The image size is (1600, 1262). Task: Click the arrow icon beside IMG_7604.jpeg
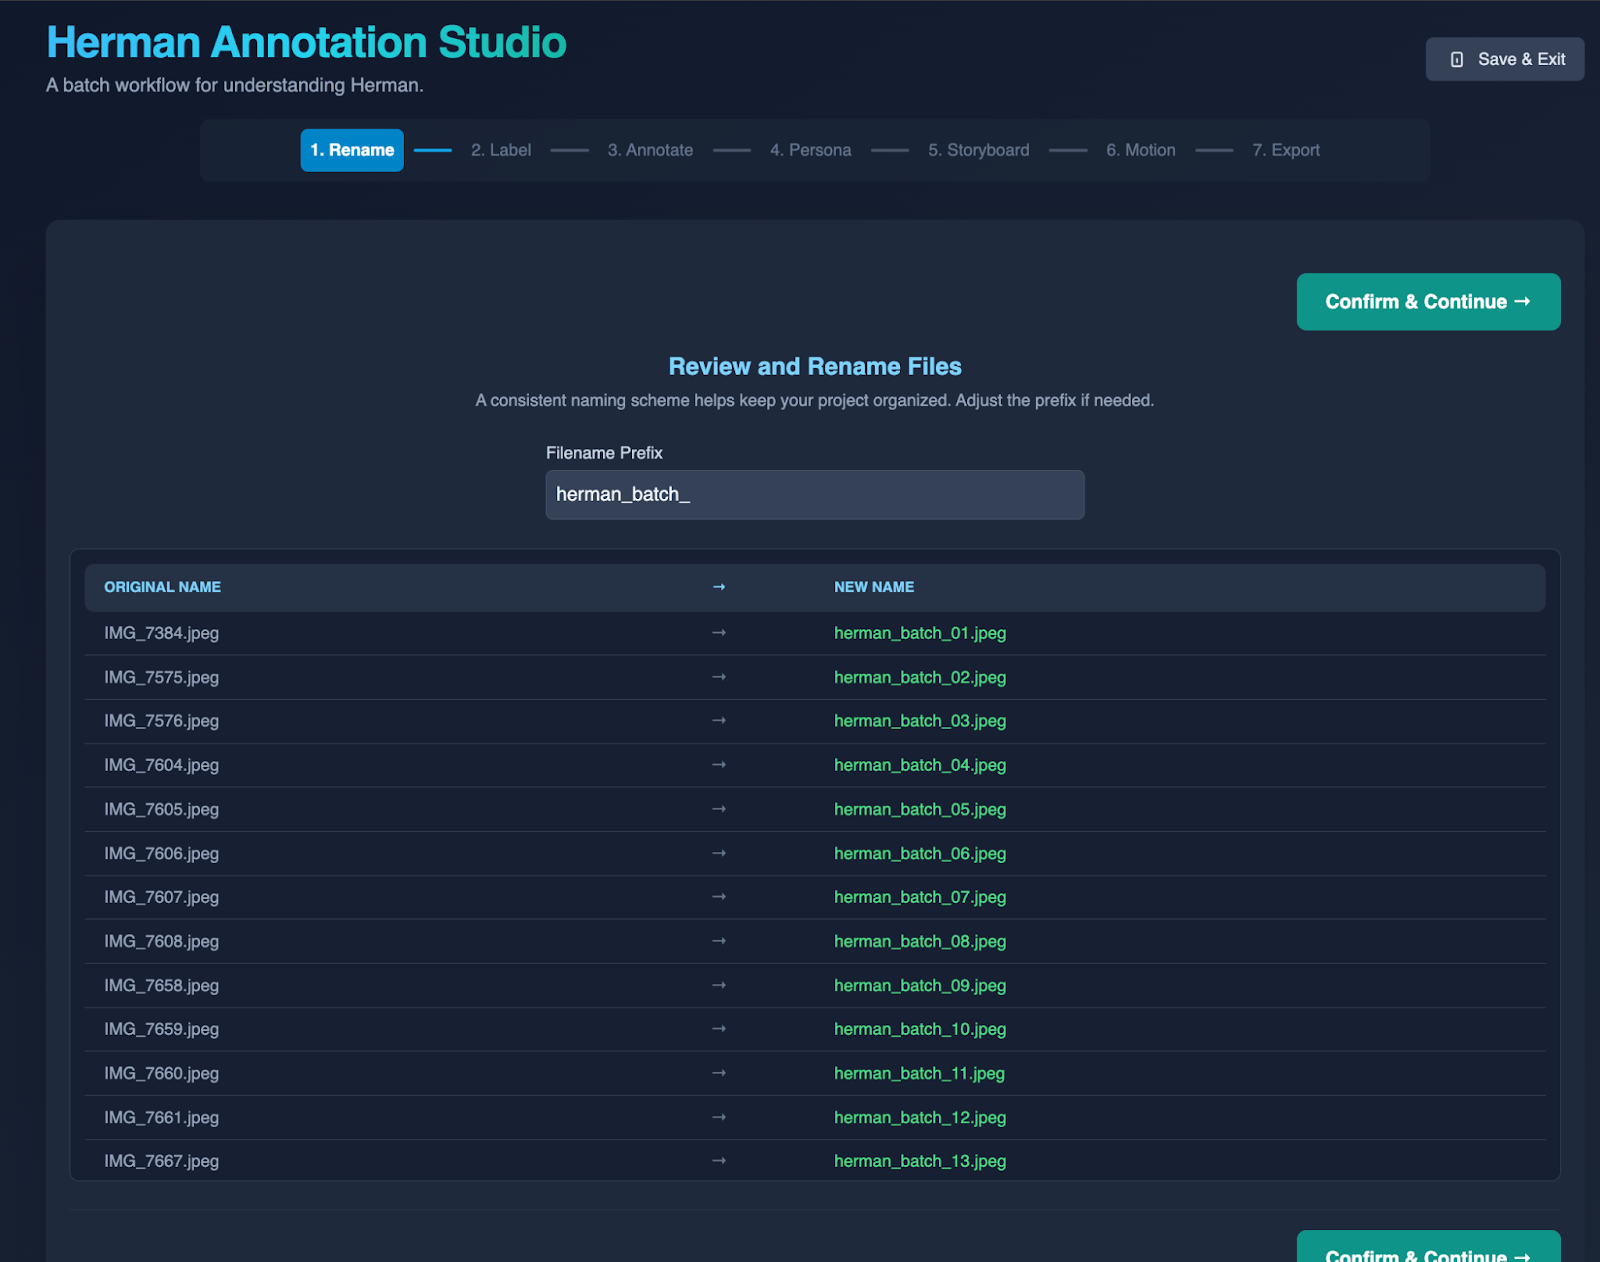click(719, 765)
